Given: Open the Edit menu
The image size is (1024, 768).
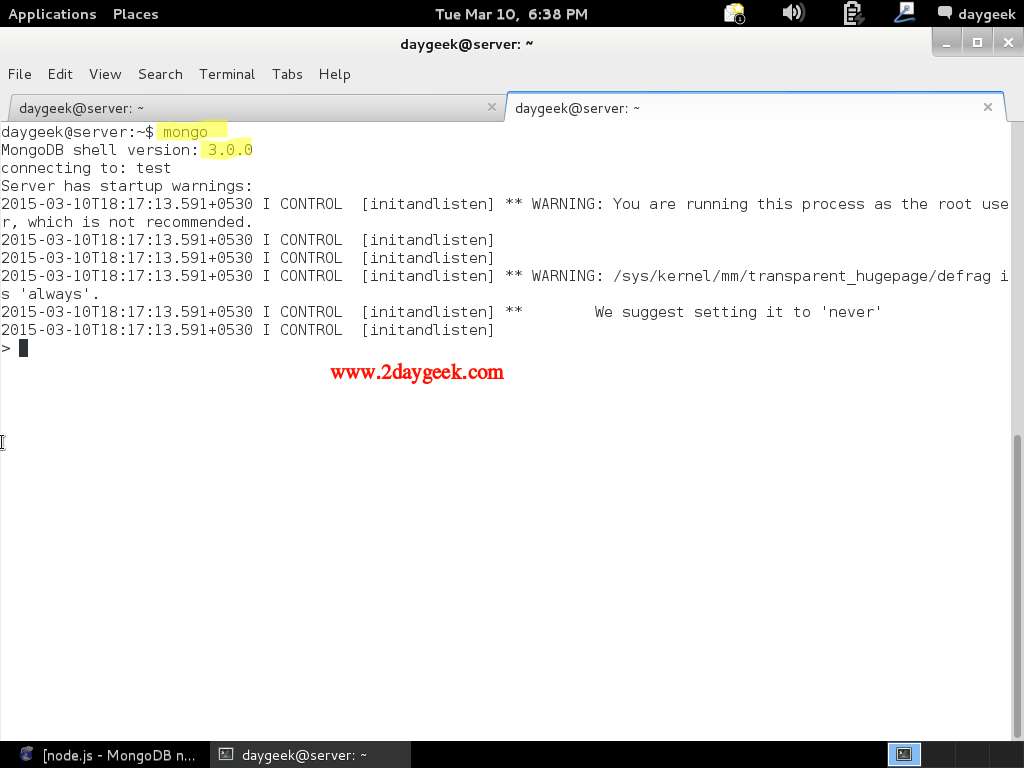Looking at the screenshot, I should click(60, 74).
